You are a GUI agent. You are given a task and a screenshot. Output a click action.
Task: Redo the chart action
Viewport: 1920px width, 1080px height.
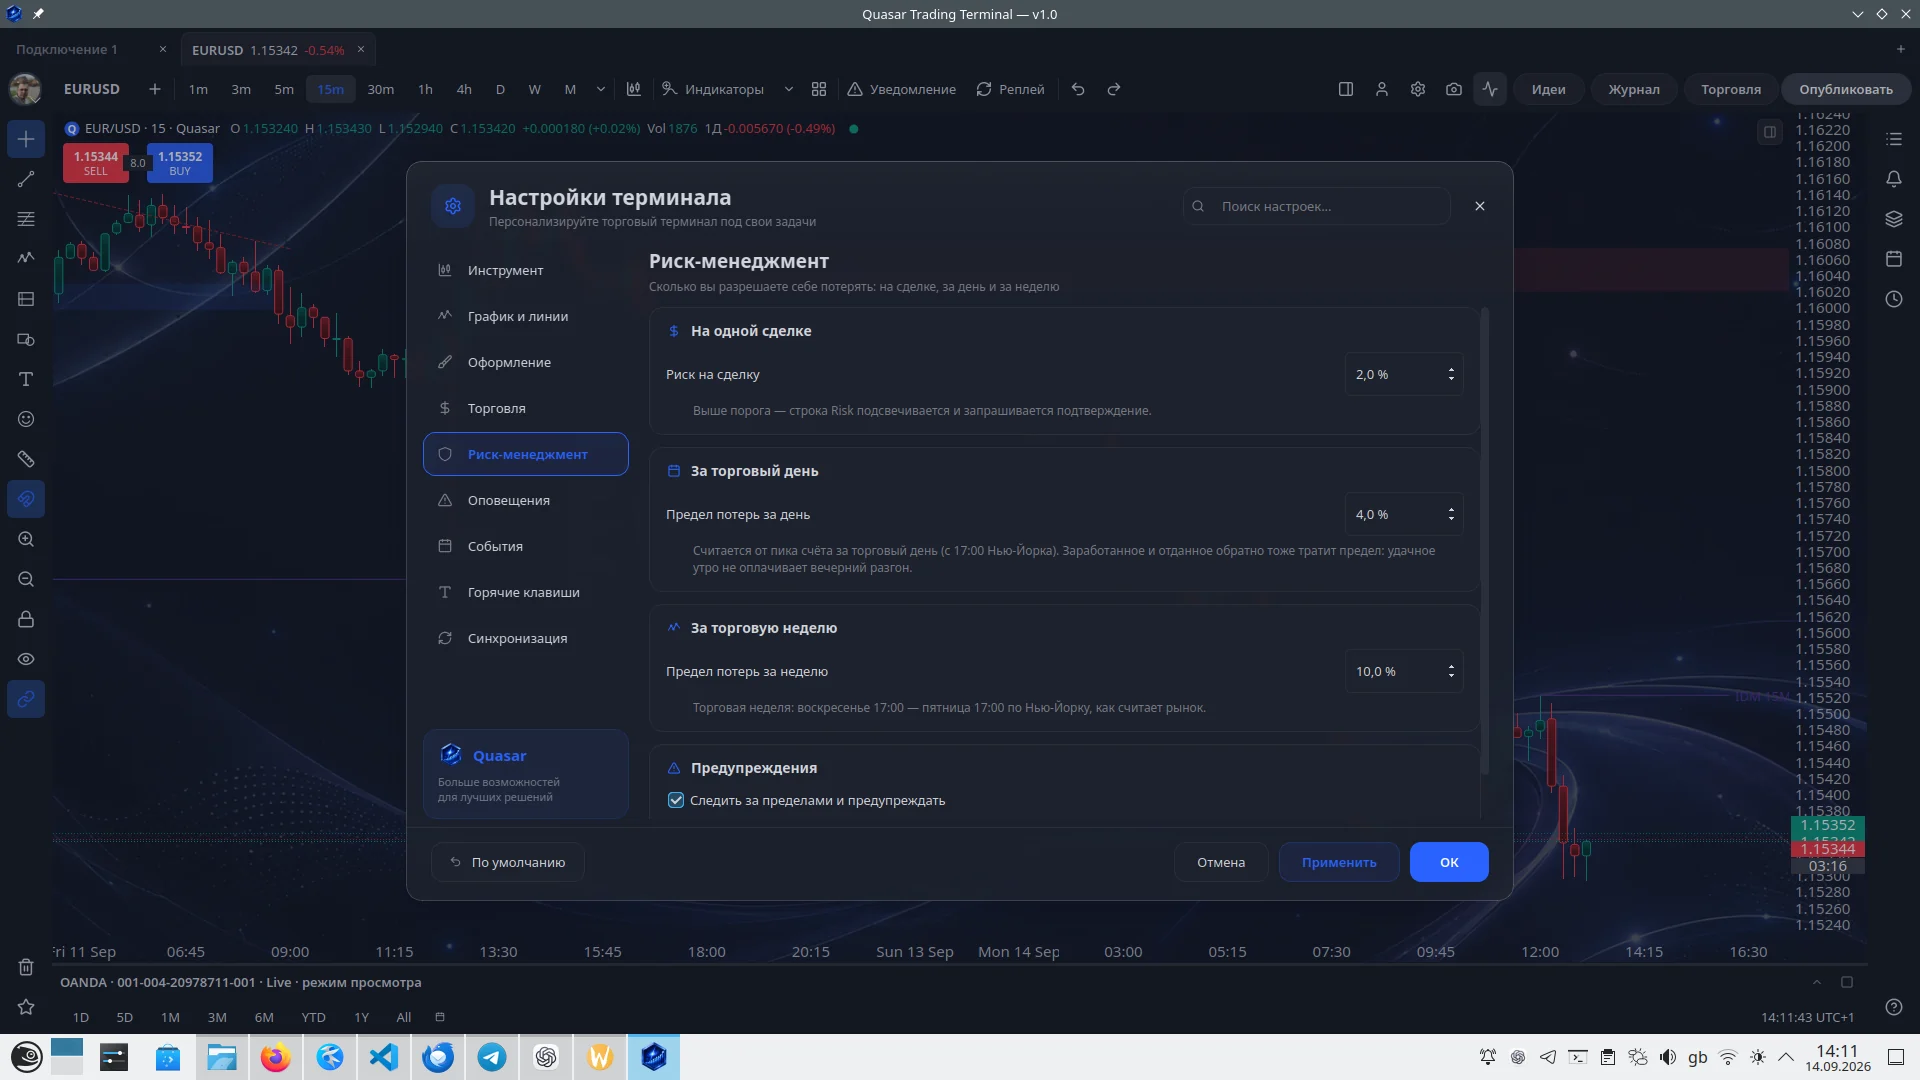pos(1114,89)
